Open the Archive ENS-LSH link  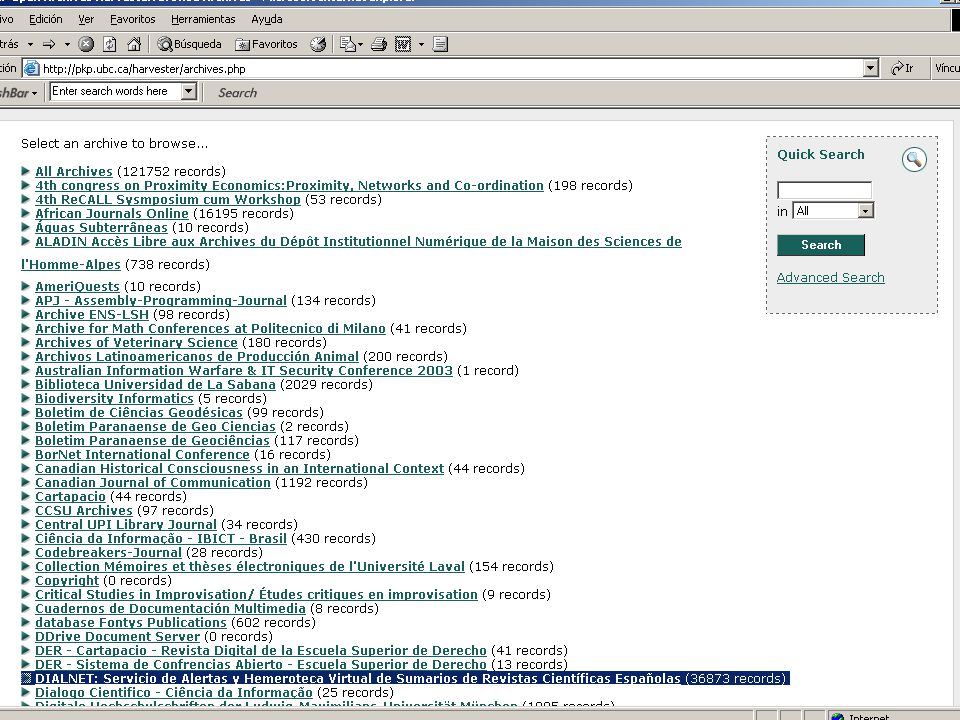click(x=92, y=315)
